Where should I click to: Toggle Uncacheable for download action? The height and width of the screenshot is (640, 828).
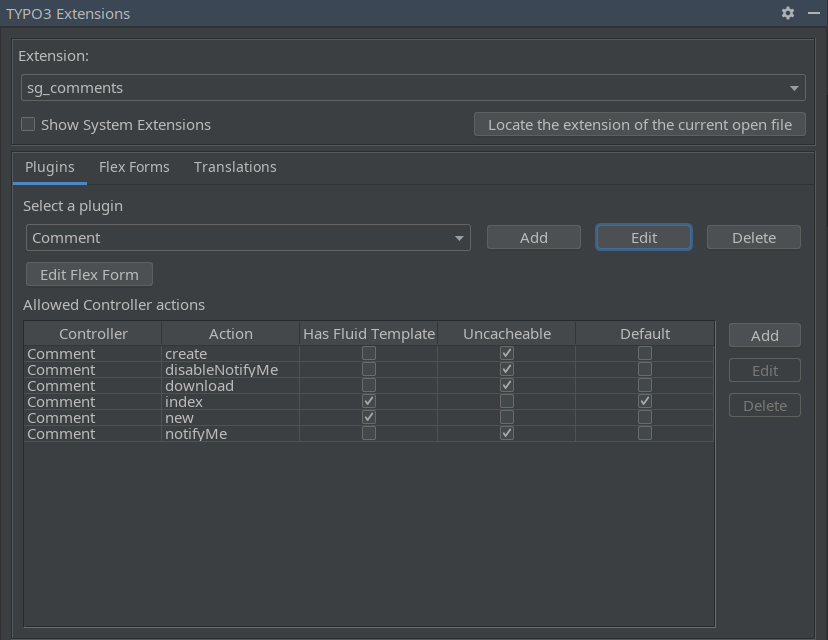pos(507,384)
